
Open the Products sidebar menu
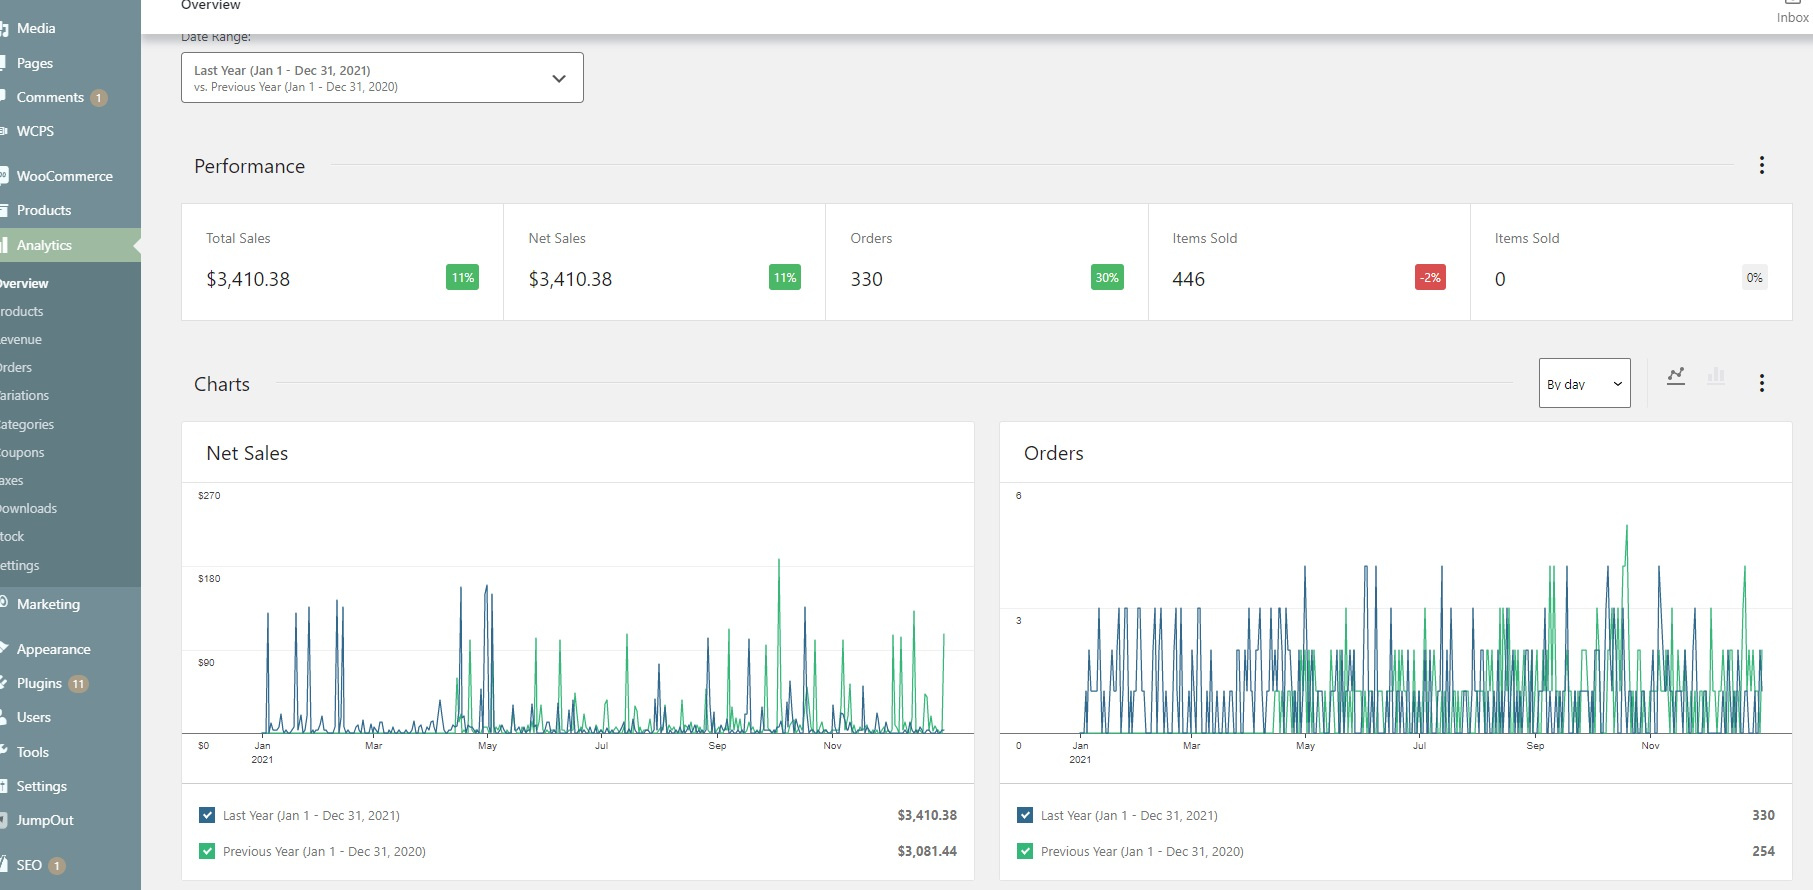point(44,210)
